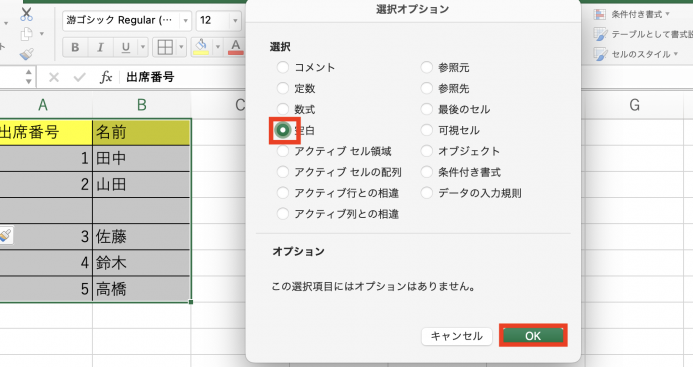Open the font size dropdown
This screenshot has width=693, height=367.
(x=235, y=20)
